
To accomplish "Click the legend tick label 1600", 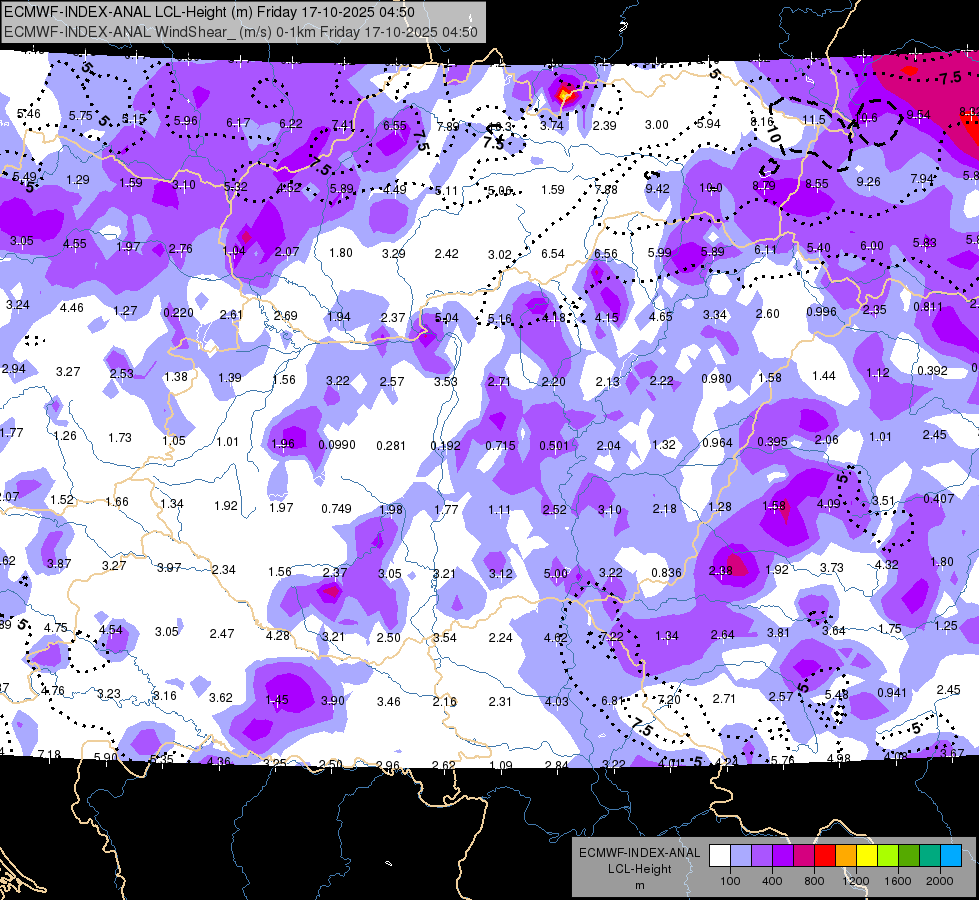I will tap(898, 881).
